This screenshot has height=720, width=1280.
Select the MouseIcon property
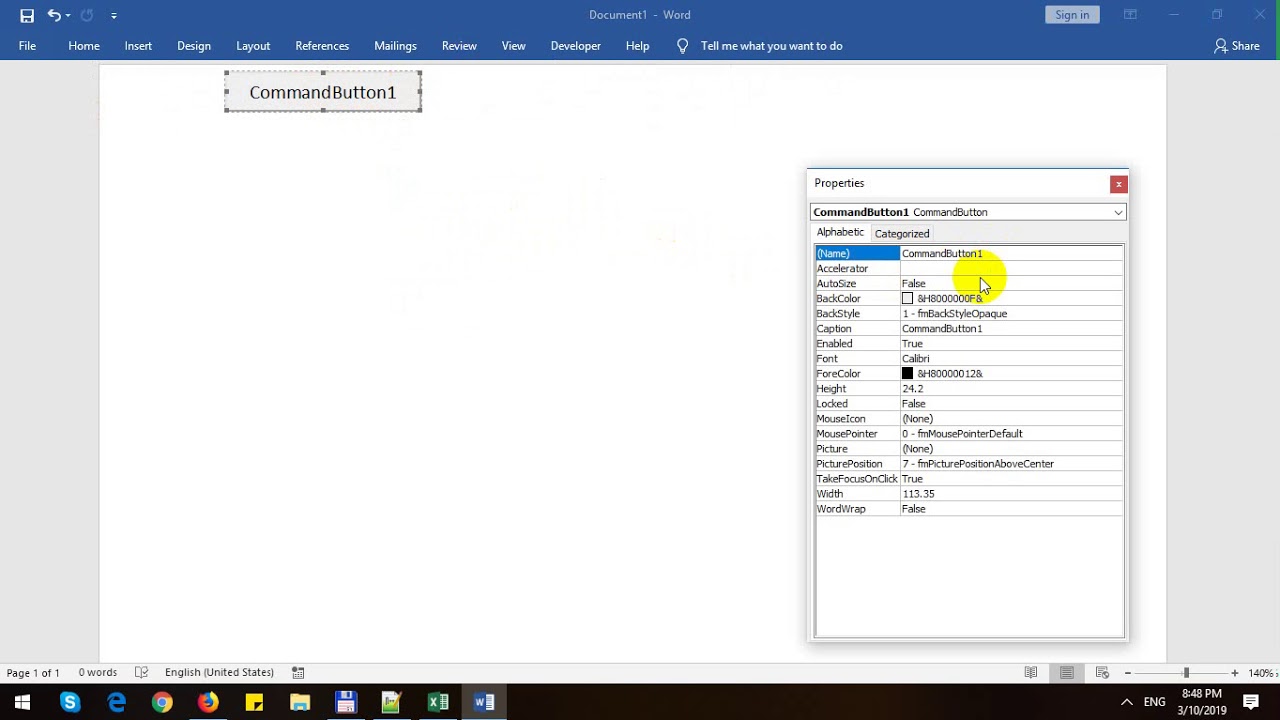point(857,419)
